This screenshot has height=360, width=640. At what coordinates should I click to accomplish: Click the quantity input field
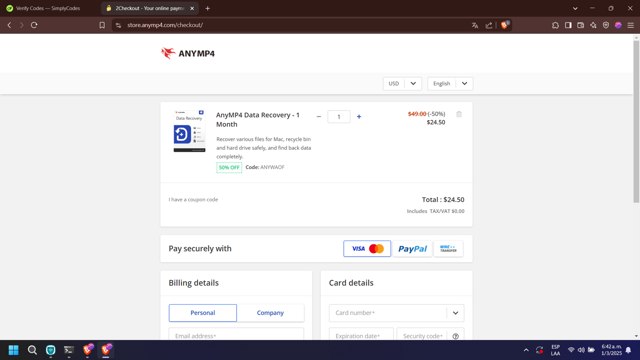click(x=339, y=117)
